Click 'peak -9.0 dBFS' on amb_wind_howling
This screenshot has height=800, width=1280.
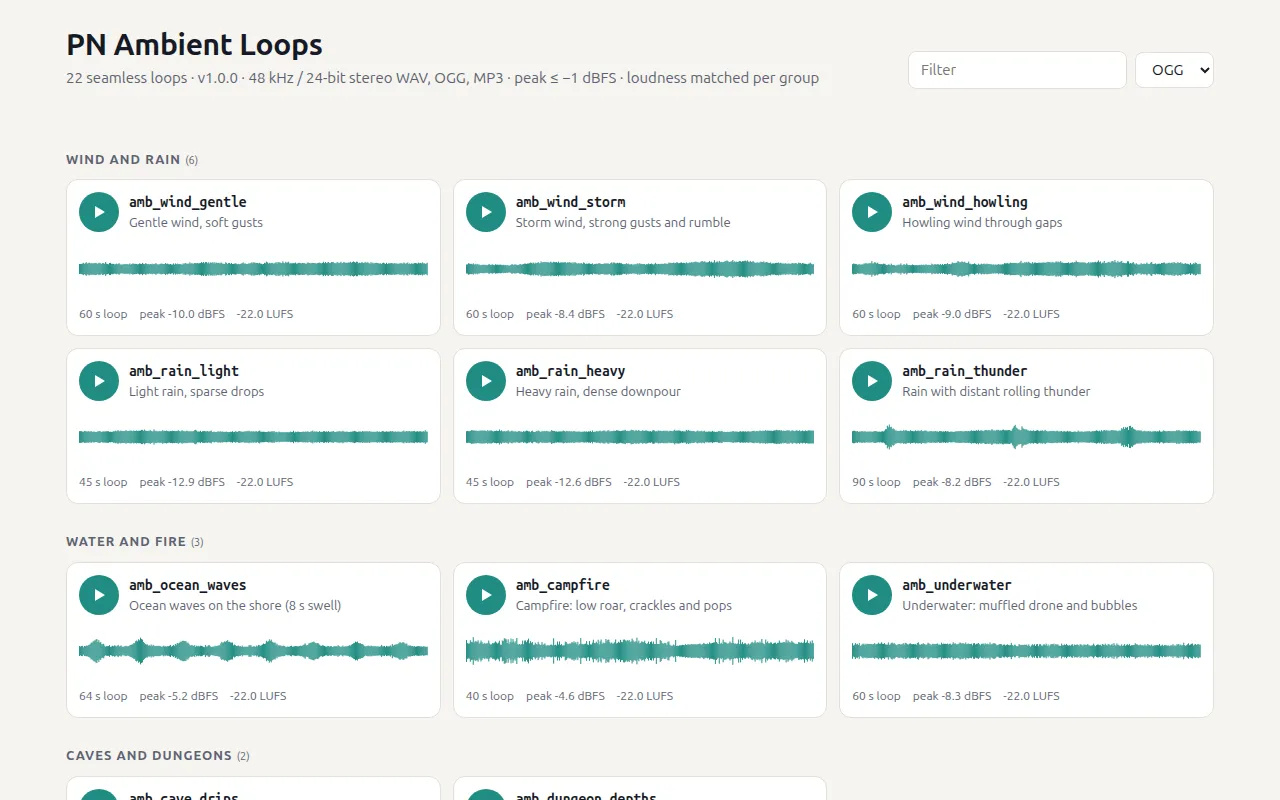(x=952, y=314)
